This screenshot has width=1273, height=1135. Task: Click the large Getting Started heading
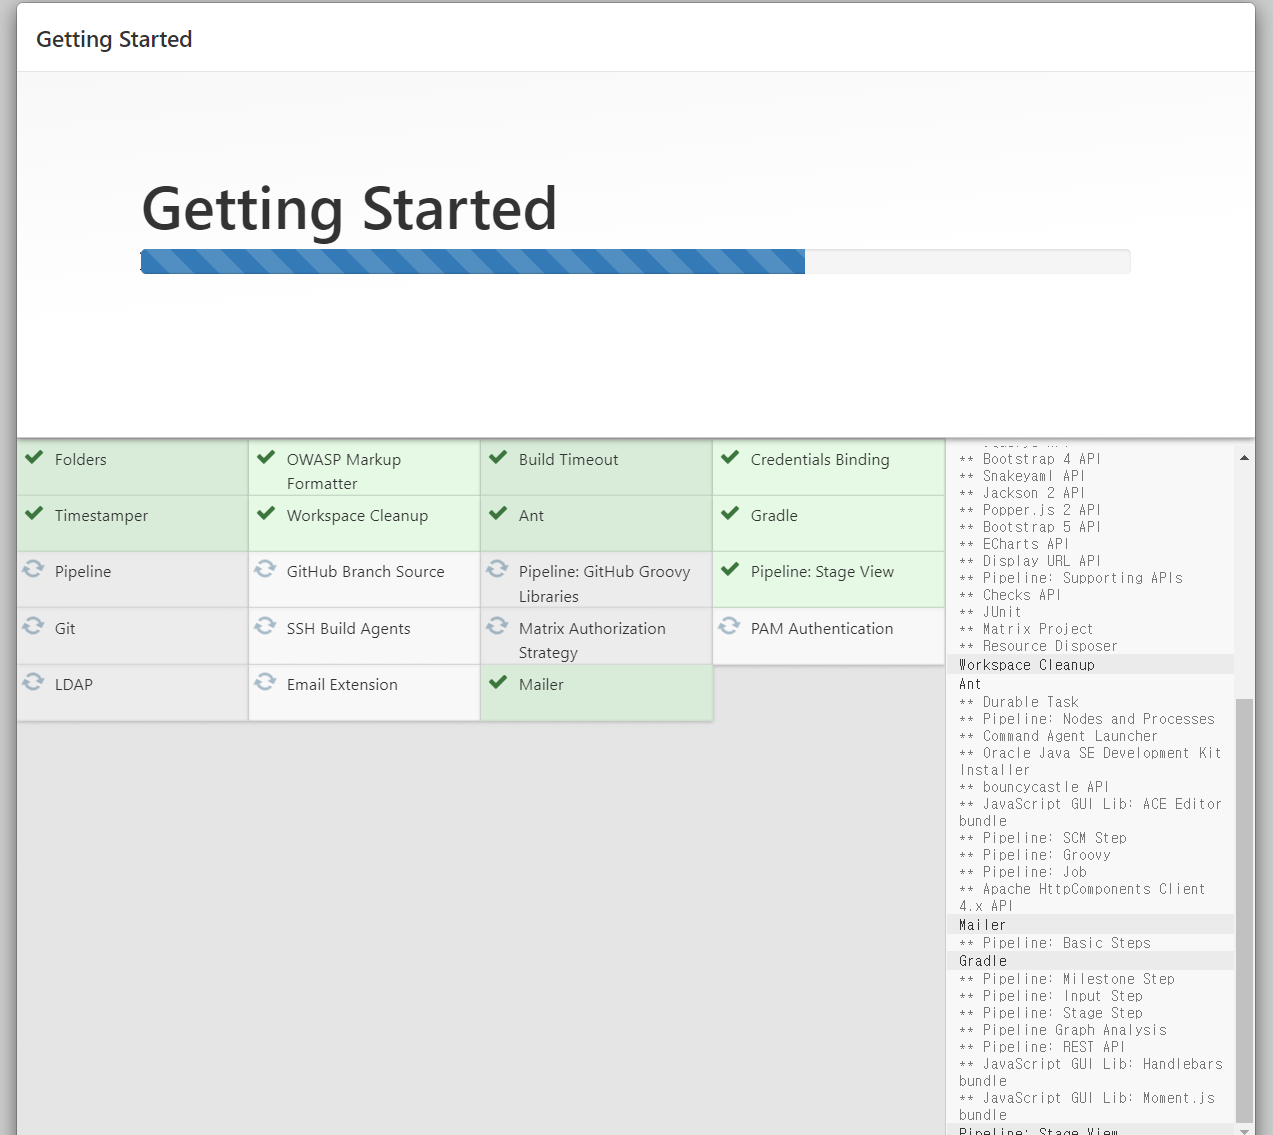coord(349,209)
